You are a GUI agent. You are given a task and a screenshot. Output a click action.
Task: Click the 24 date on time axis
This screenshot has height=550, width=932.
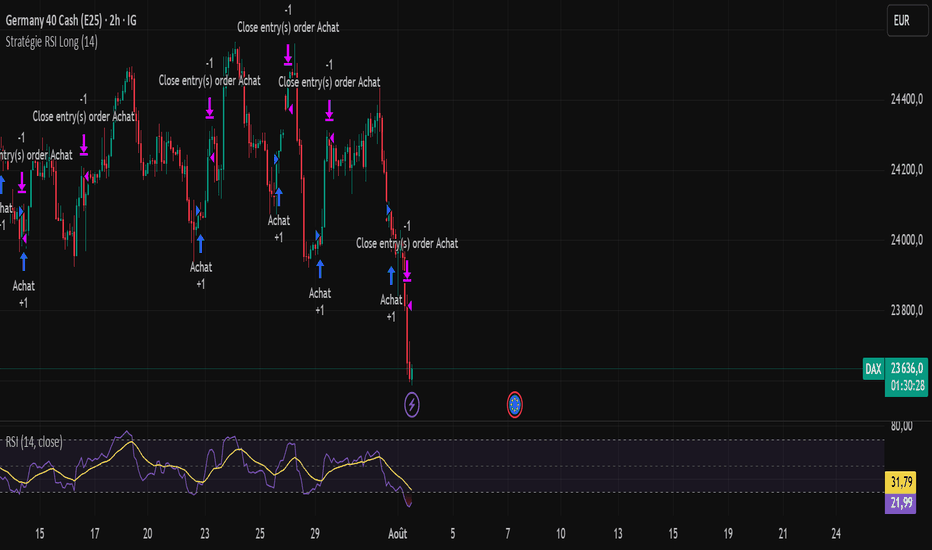click(836, 534)
